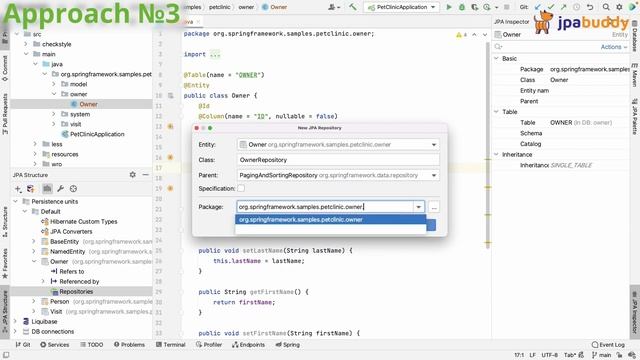Go to previous highlighted problem arrow
This screenshot has height=360, width=640.
[474, 35]
